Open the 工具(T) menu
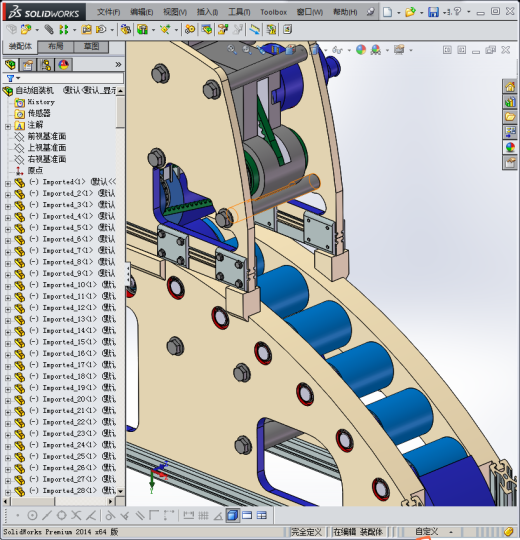The width and height of the screenshot is (520, 540). point(239,12)
